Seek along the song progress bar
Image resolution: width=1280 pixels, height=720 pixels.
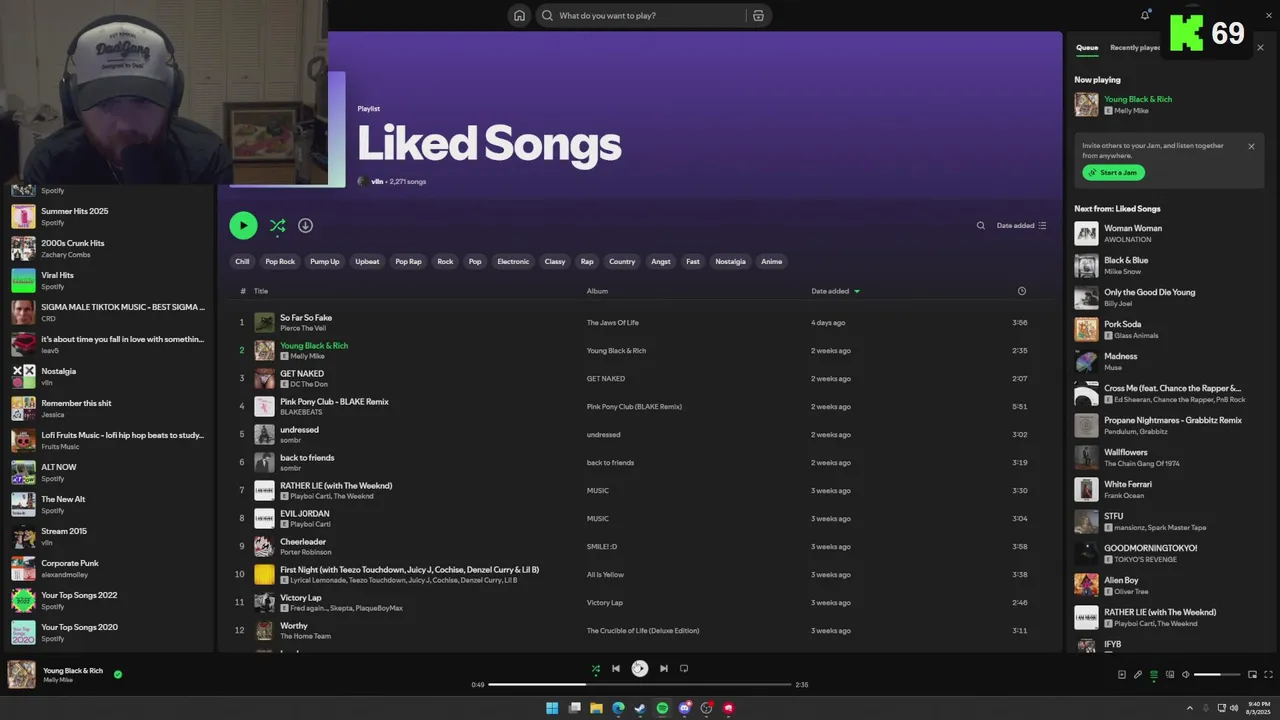[640, 685]
